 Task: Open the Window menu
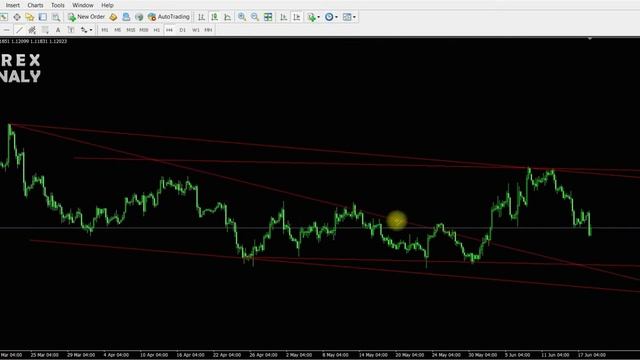(83, 5)
